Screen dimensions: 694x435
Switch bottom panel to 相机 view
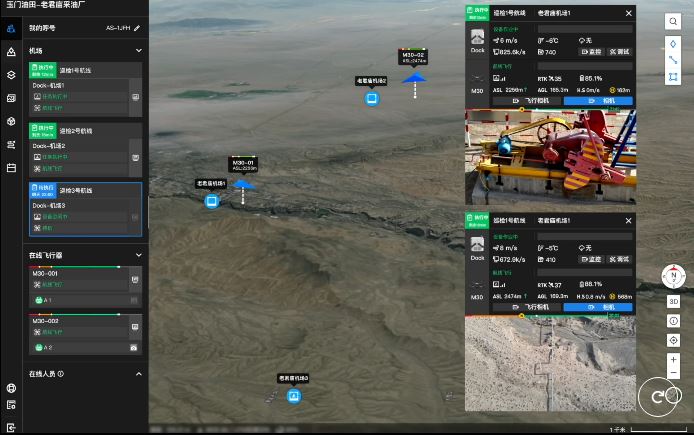tap(598, 307)
